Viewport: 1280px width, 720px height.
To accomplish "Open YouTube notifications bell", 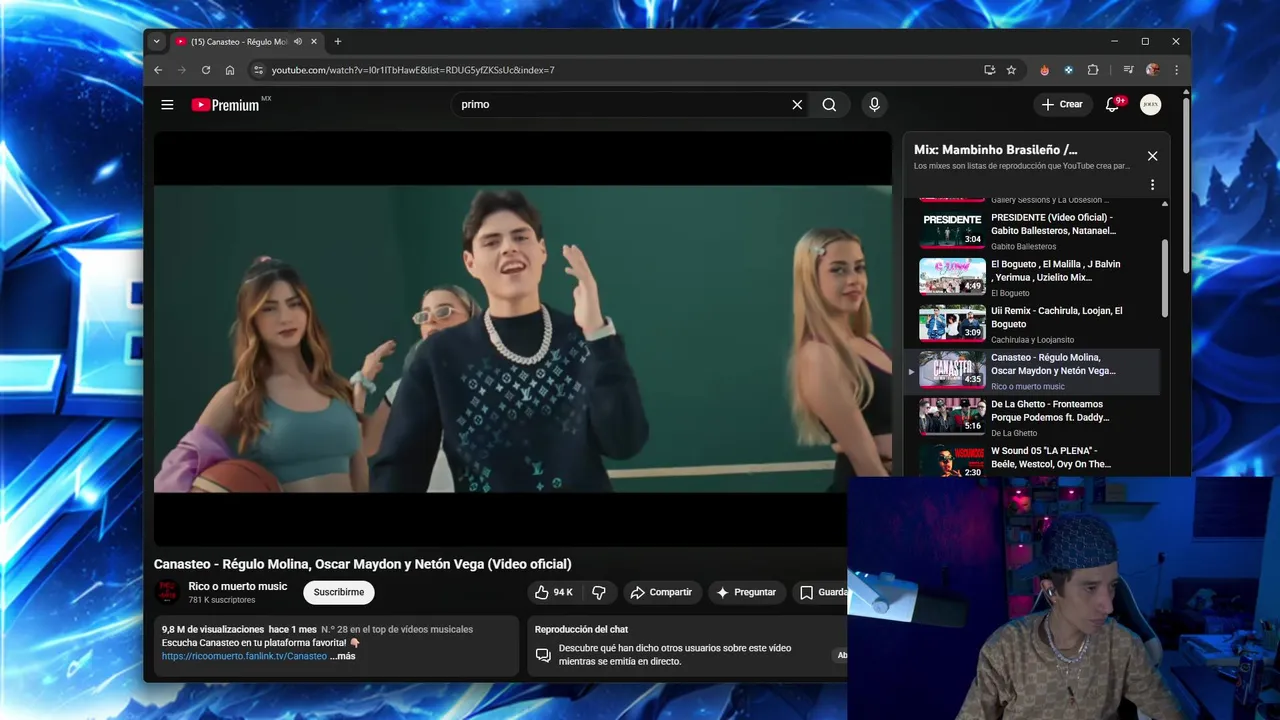I will click(x=1113, y=104).
